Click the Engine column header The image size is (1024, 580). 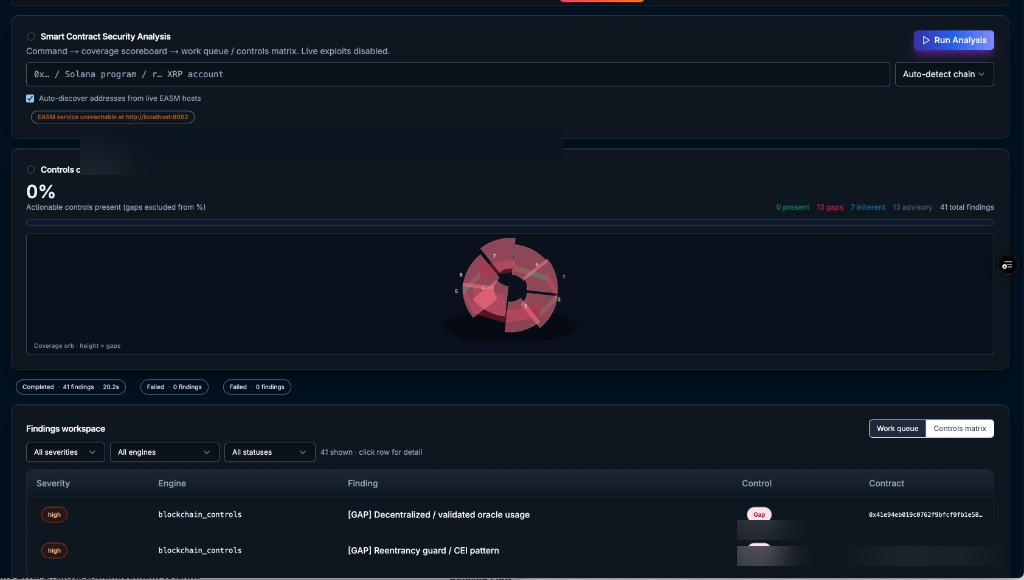172,483
